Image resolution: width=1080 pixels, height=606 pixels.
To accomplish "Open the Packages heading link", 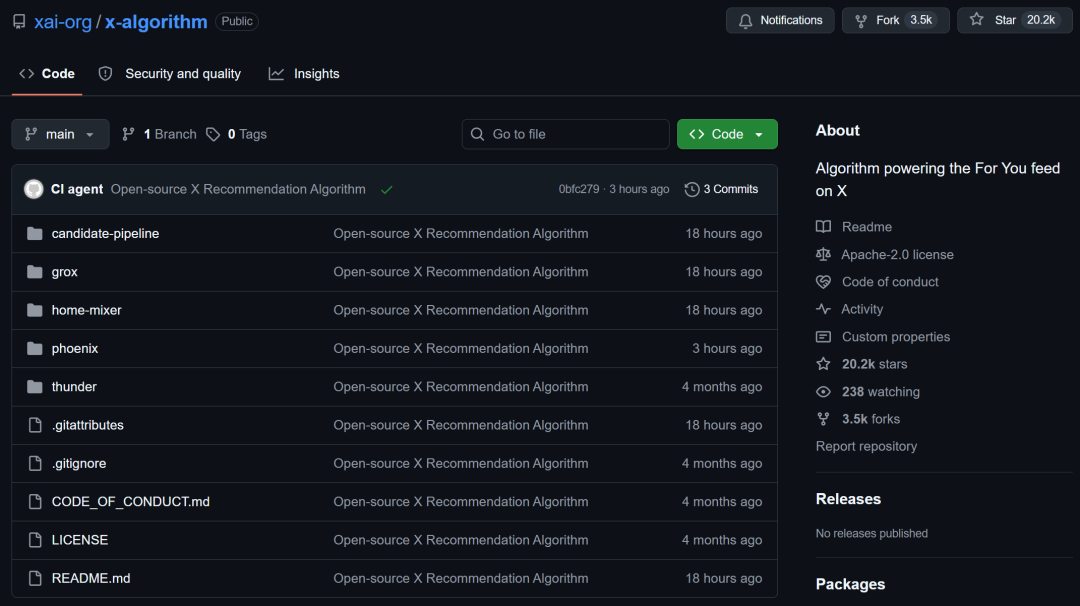I will (x=850, y=584).
